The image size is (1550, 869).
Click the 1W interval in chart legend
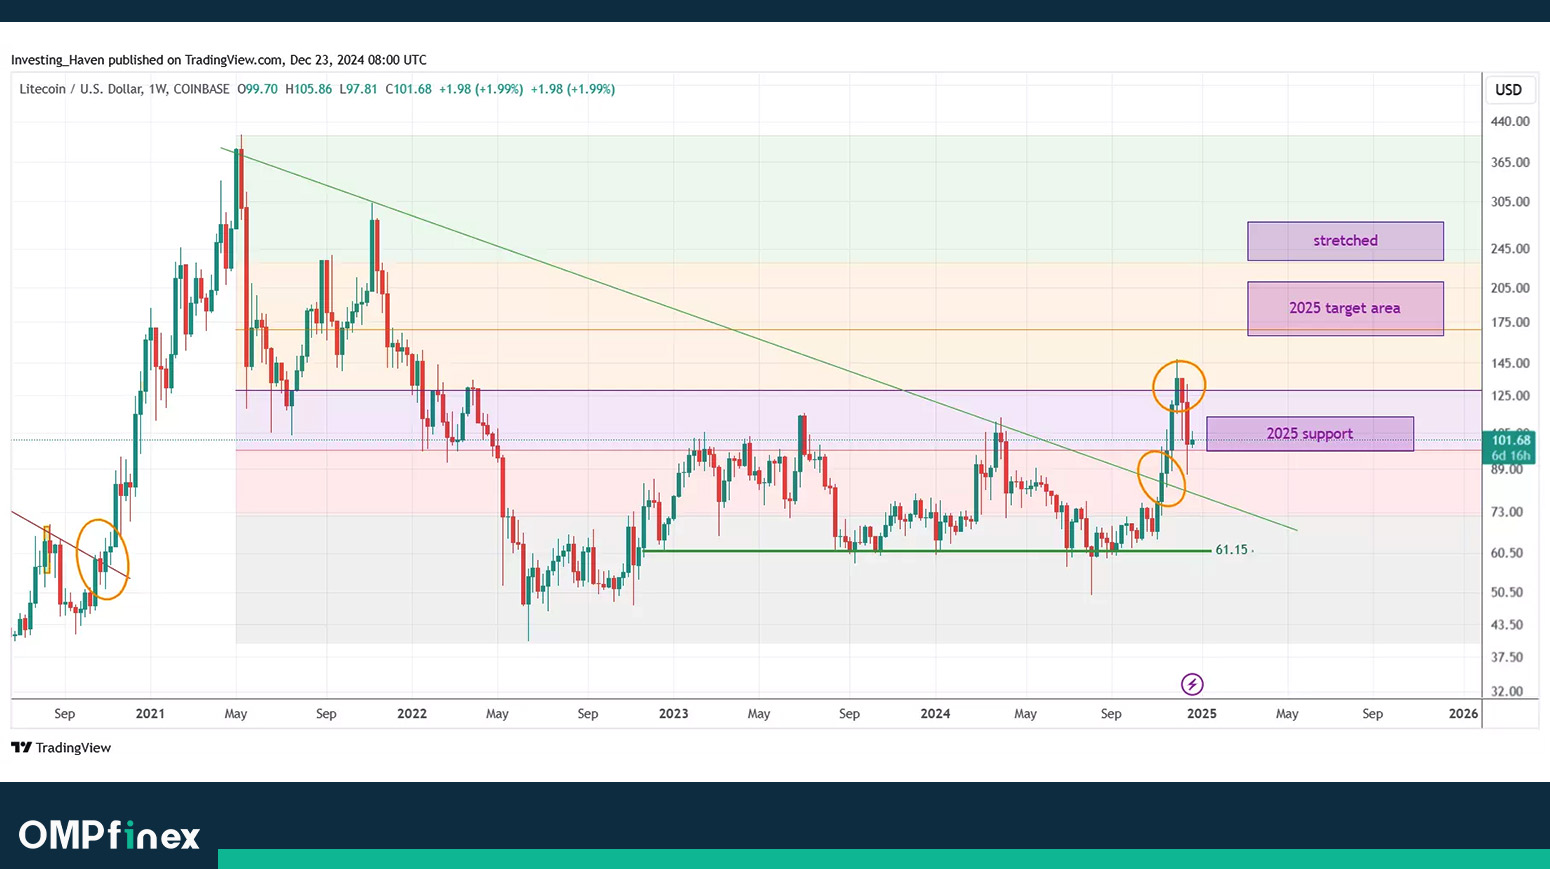click(x=157, y=89)
